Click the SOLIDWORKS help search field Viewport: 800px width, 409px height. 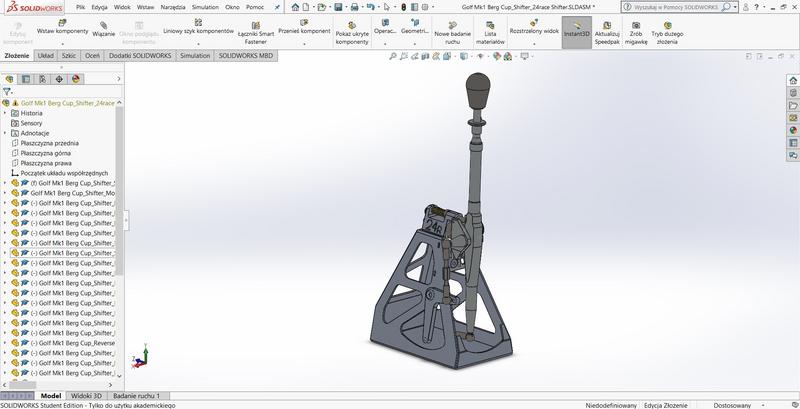[676, 7]
